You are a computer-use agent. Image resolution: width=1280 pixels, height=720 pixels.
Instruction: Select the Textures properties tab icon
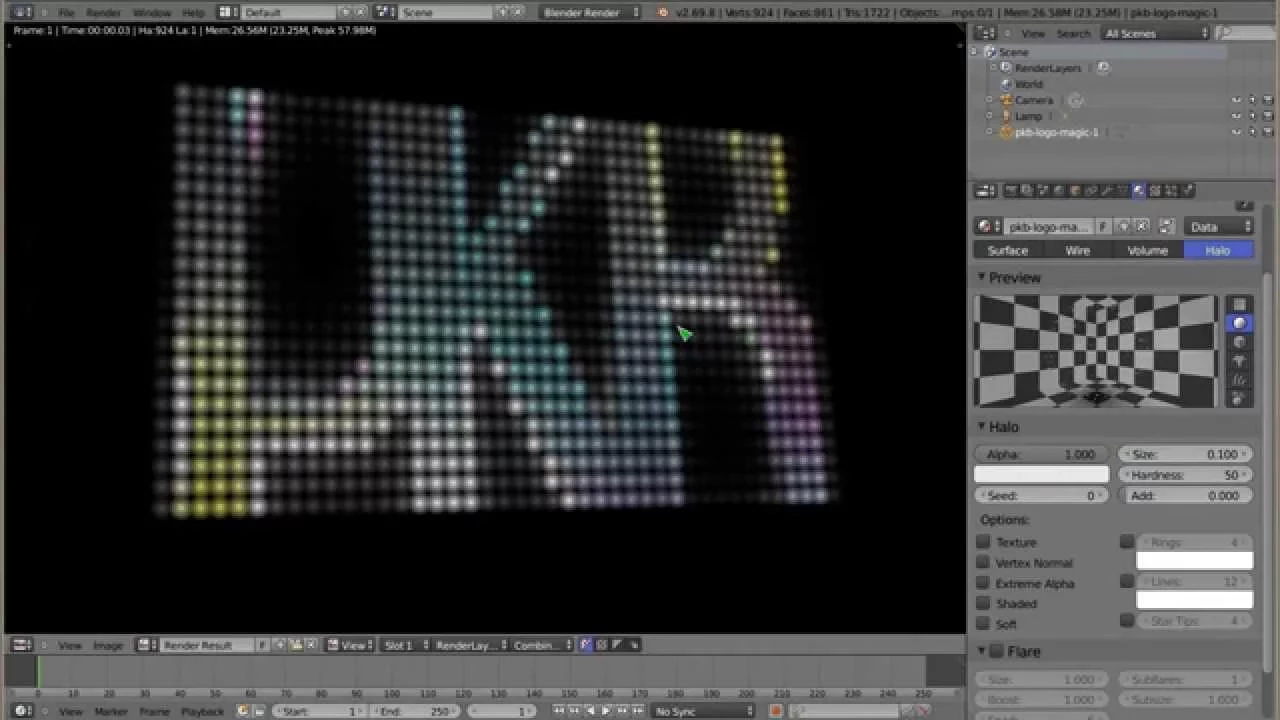pyautogui.click(x=1156, y=190)
